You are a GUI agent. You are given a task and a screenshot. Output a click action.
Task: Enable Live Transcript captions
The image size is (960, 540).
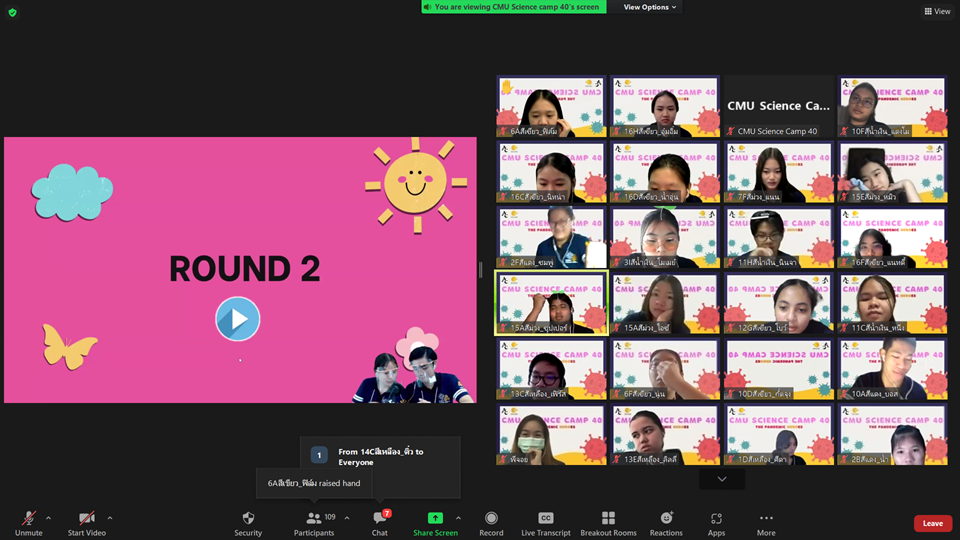point(546,522)
